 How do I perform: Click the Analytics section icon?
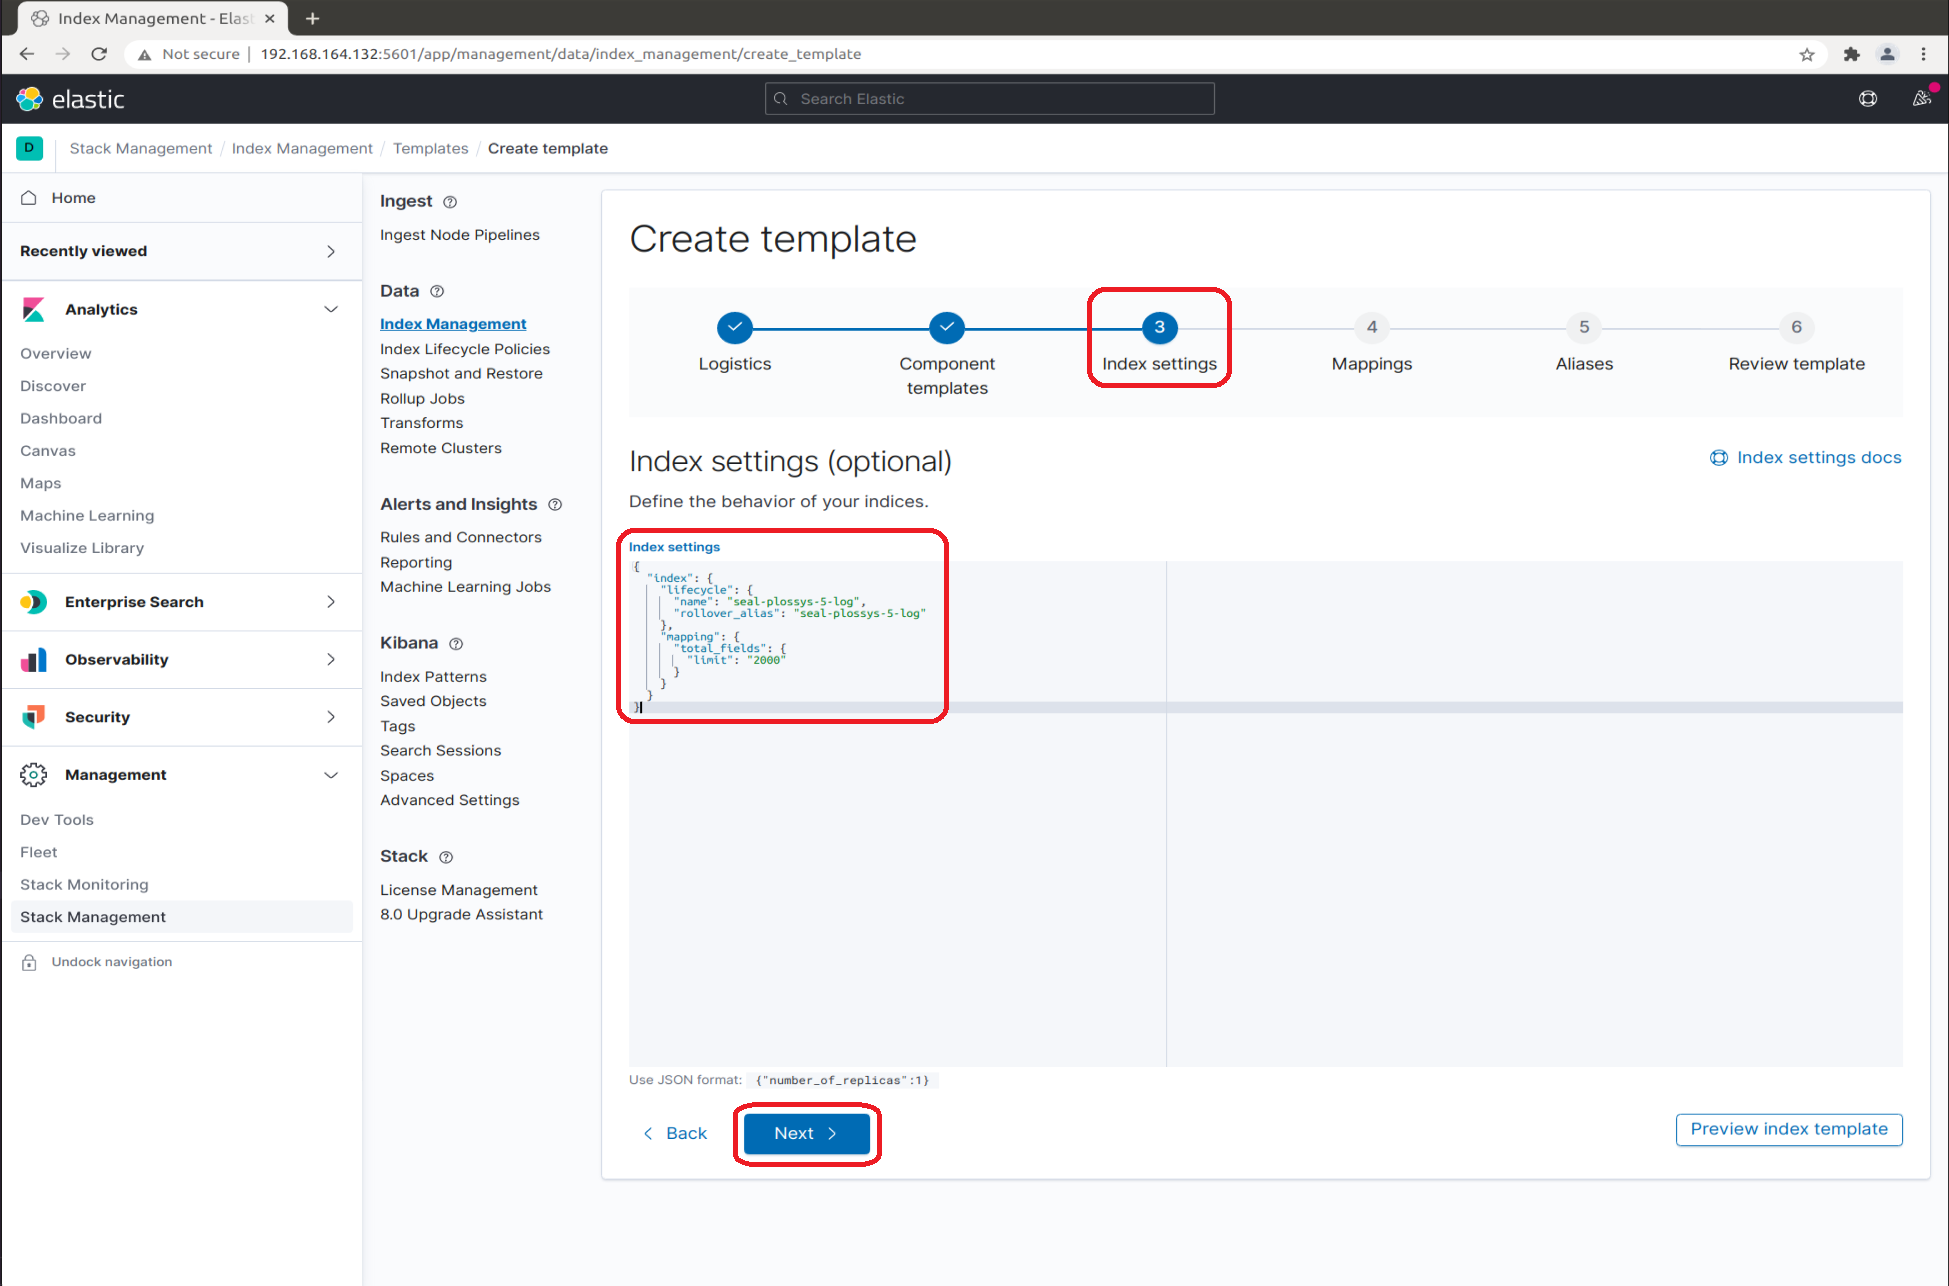click(34, 309)
